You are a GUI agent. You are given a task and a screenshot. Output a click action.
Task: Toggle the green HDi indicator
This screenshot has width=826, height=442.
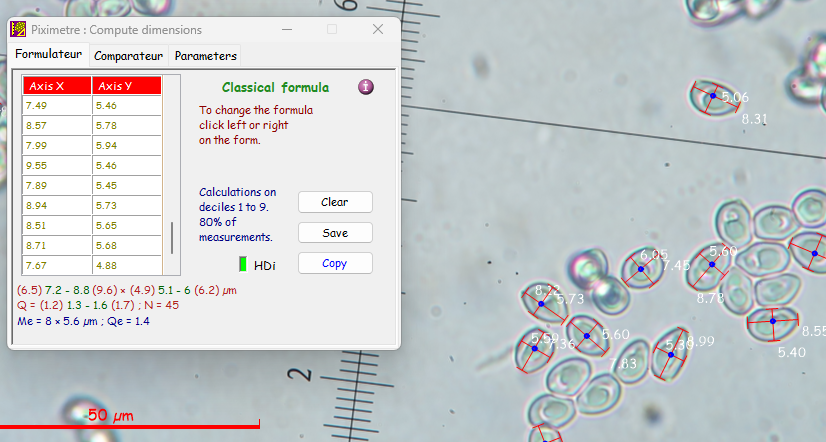(242, 264)
